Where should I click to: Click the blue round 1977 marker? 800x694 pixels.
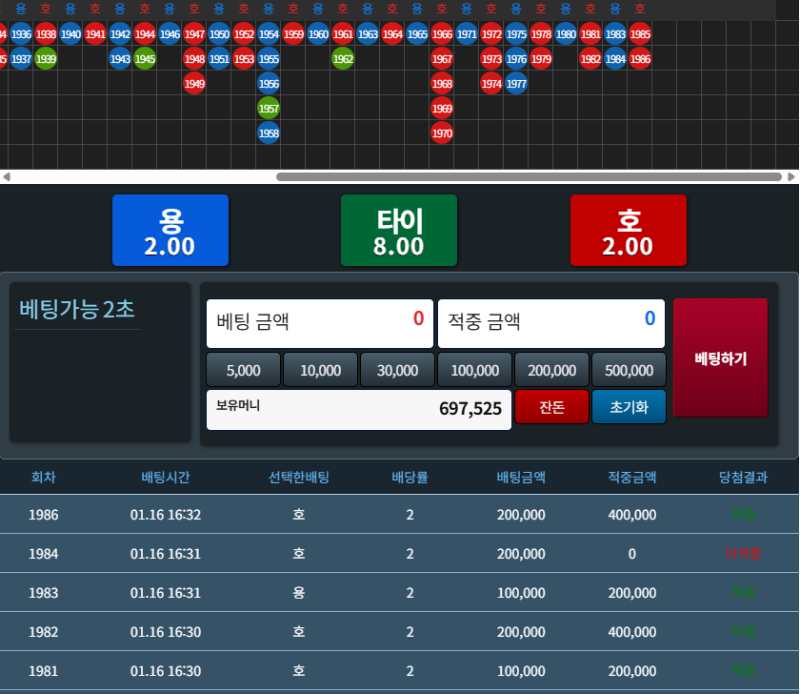click(x=516, y=84)
